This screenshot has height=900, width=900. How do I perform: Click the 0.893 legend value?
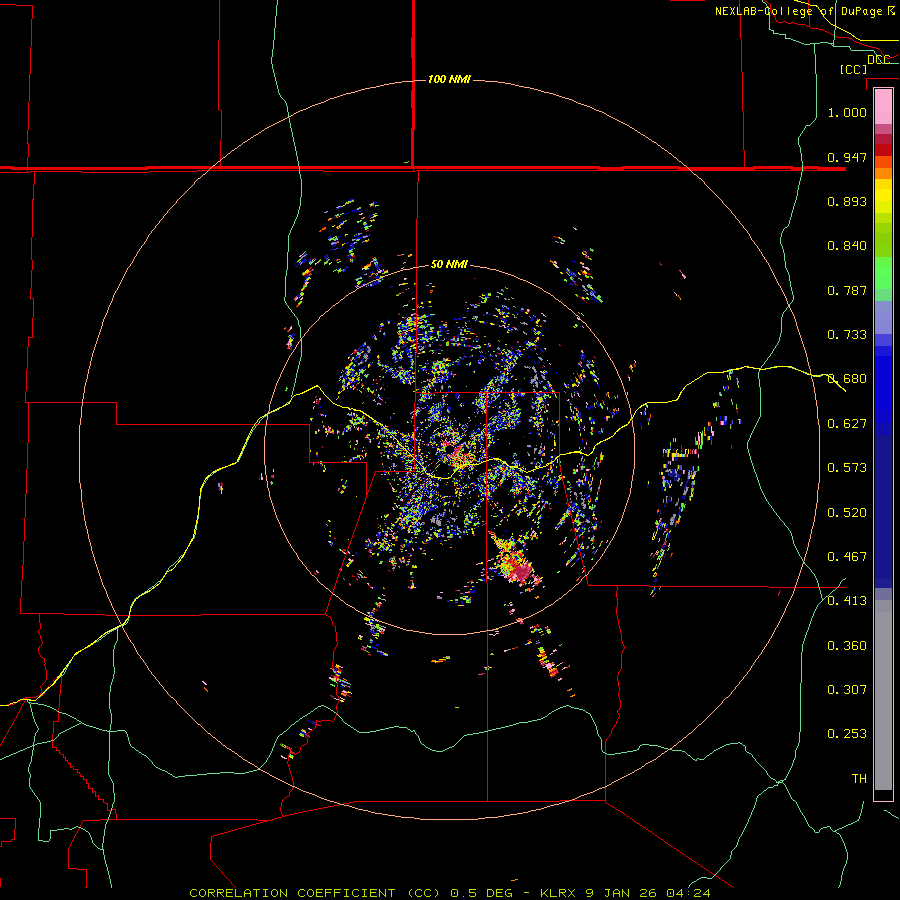[847, 201]
